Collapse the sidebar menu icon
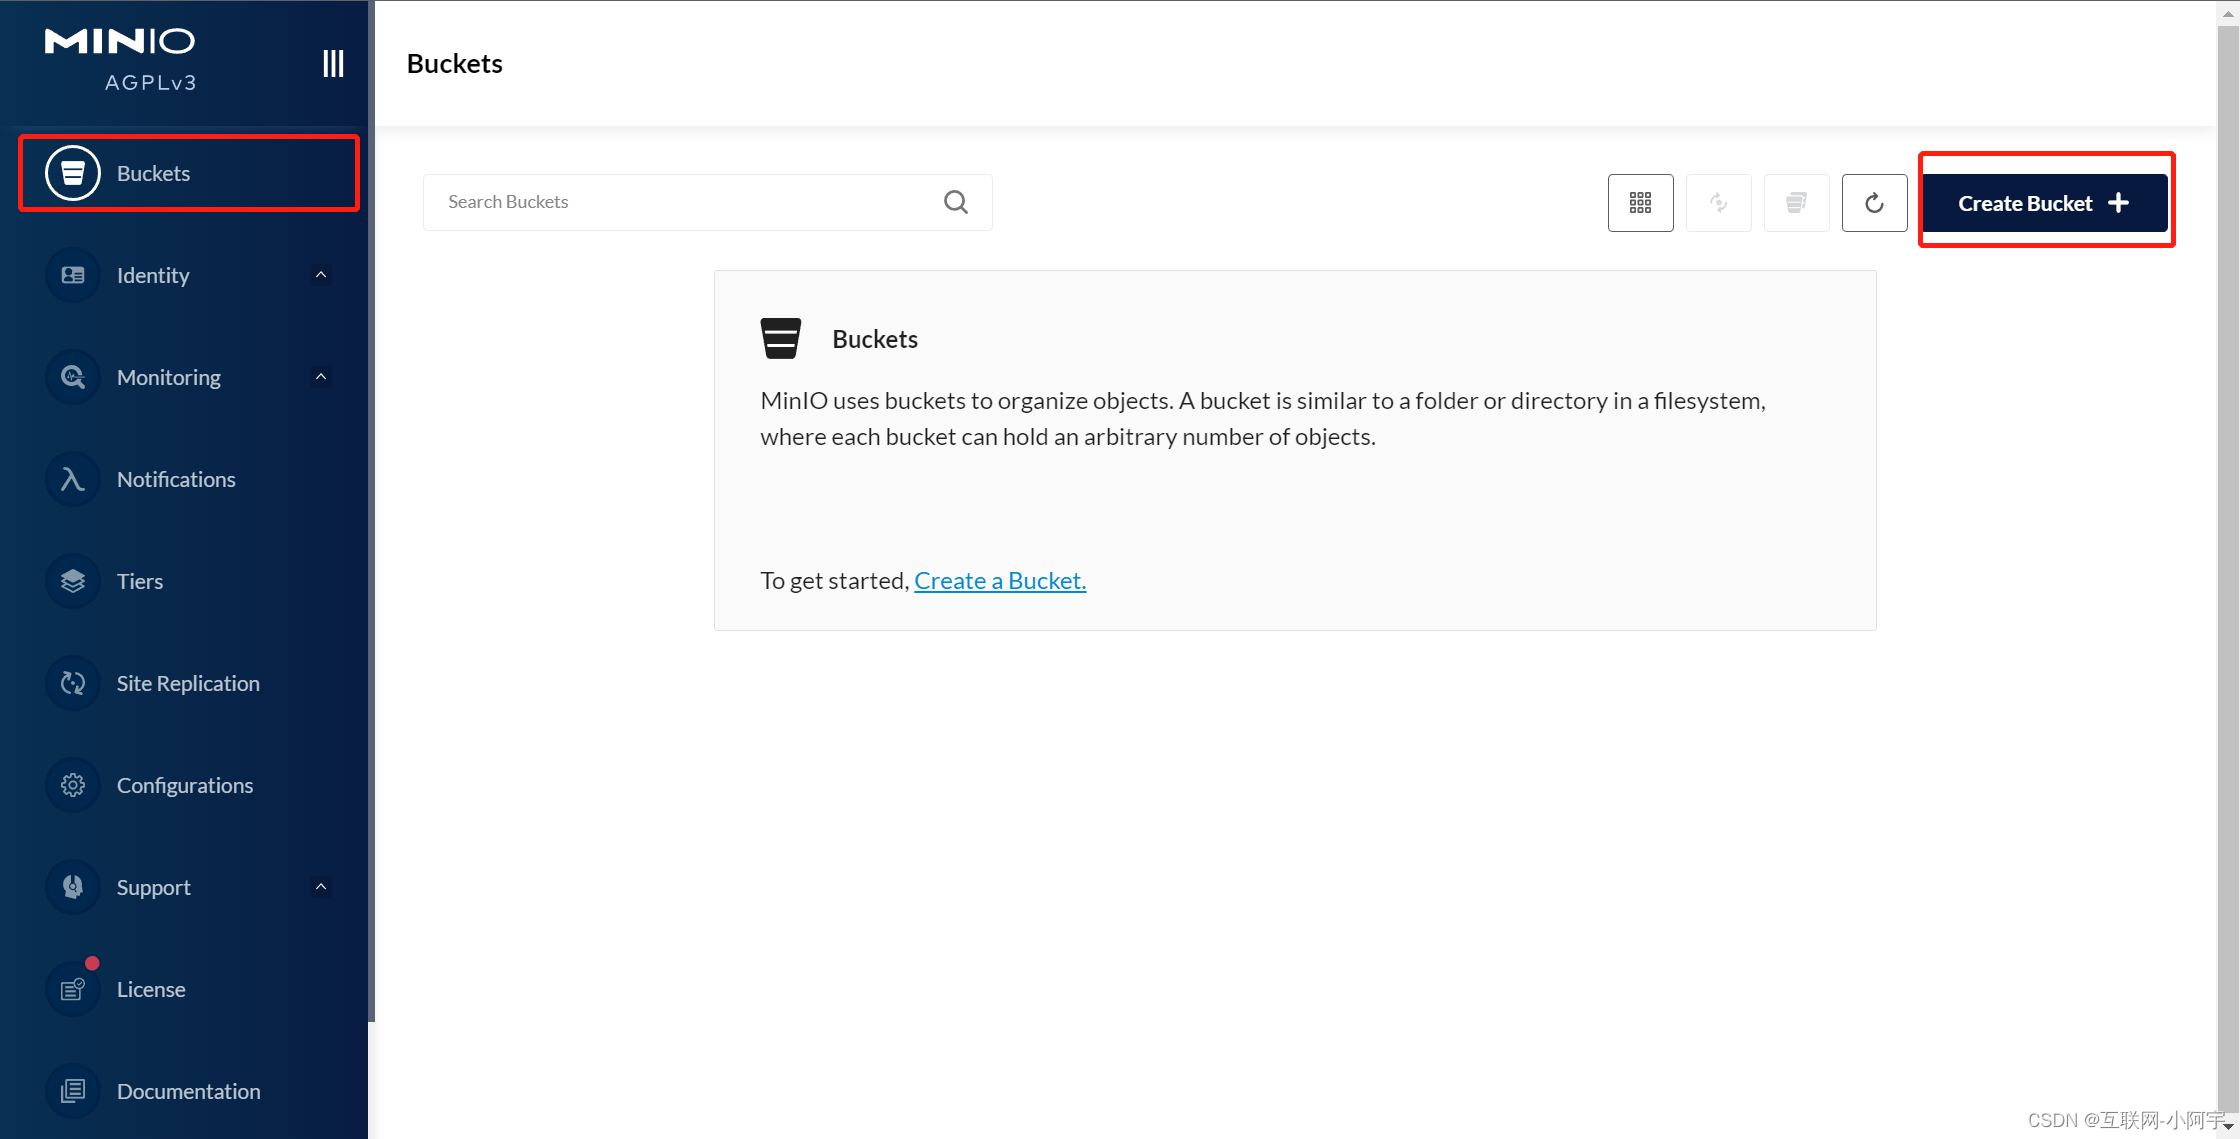The image size is (2240, 1139). (x=333, y=64)
